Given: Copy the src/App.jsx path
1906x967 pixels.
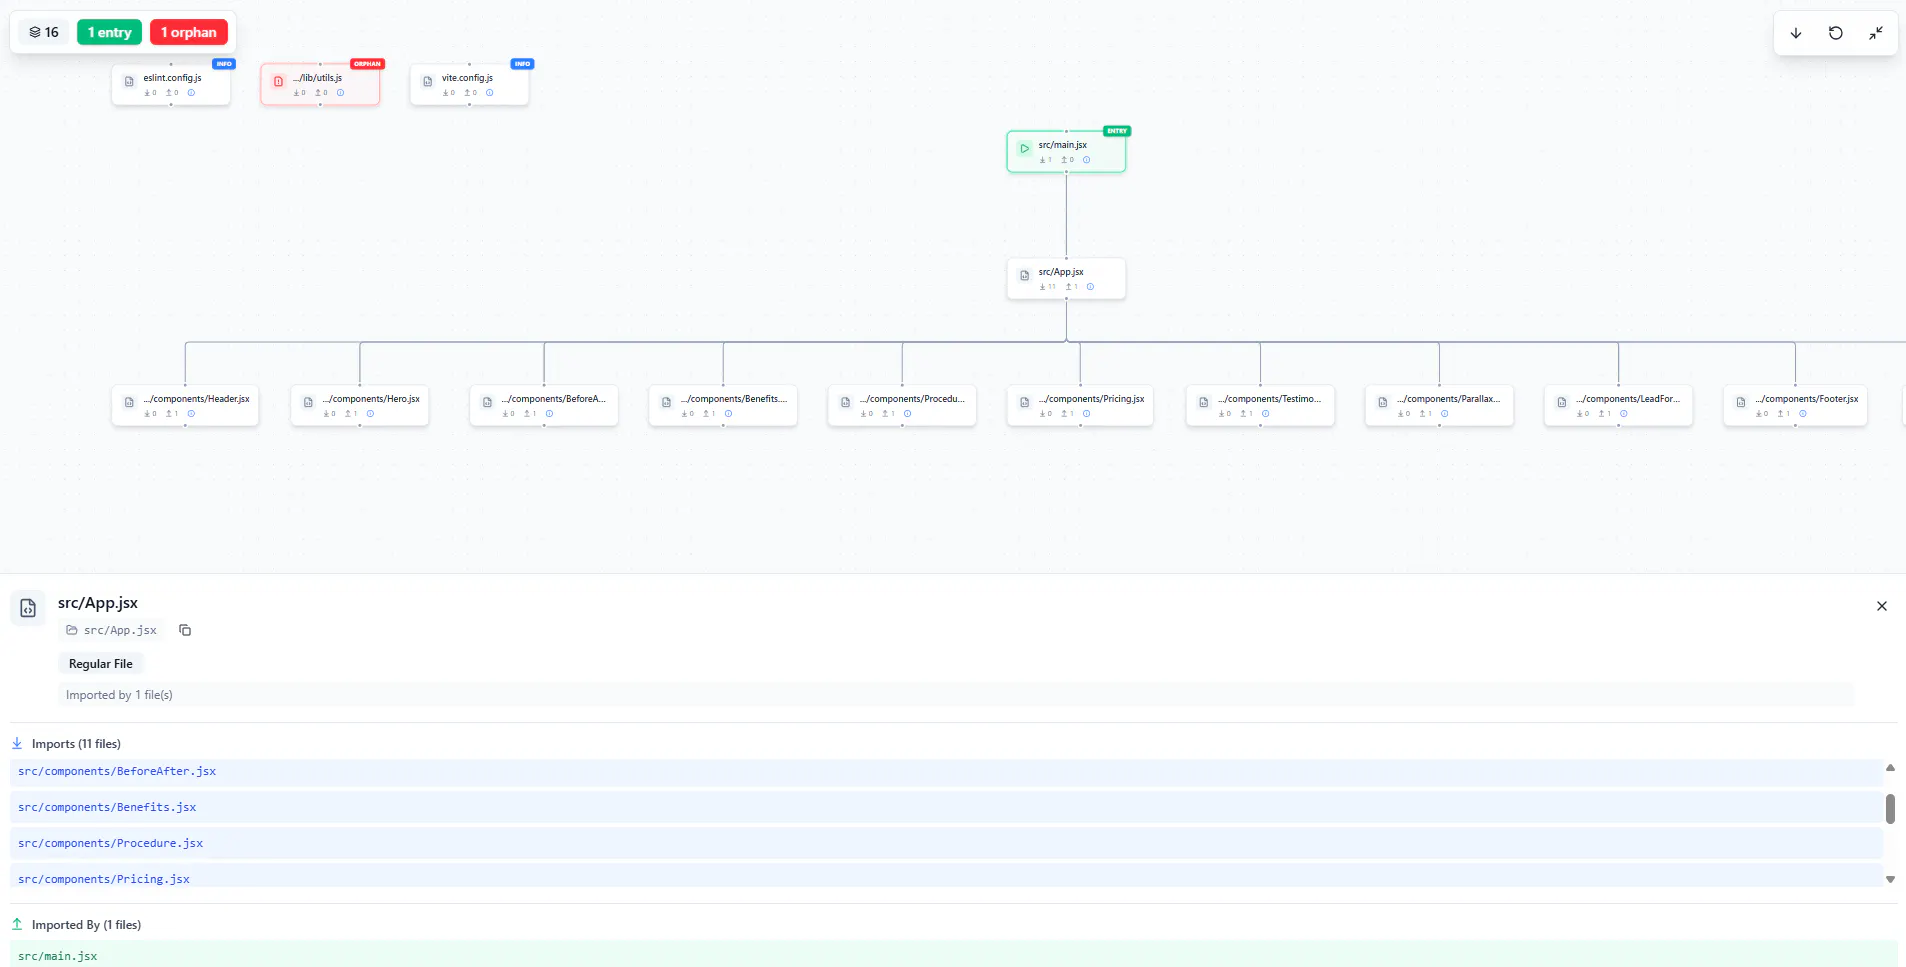Looking at the screenshot, I should [185, 630].
